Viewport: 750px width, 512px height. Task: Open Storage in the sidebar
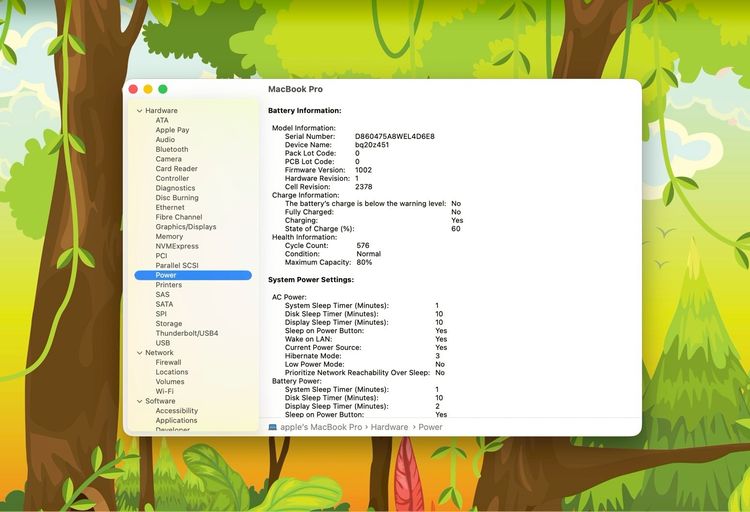169,324
